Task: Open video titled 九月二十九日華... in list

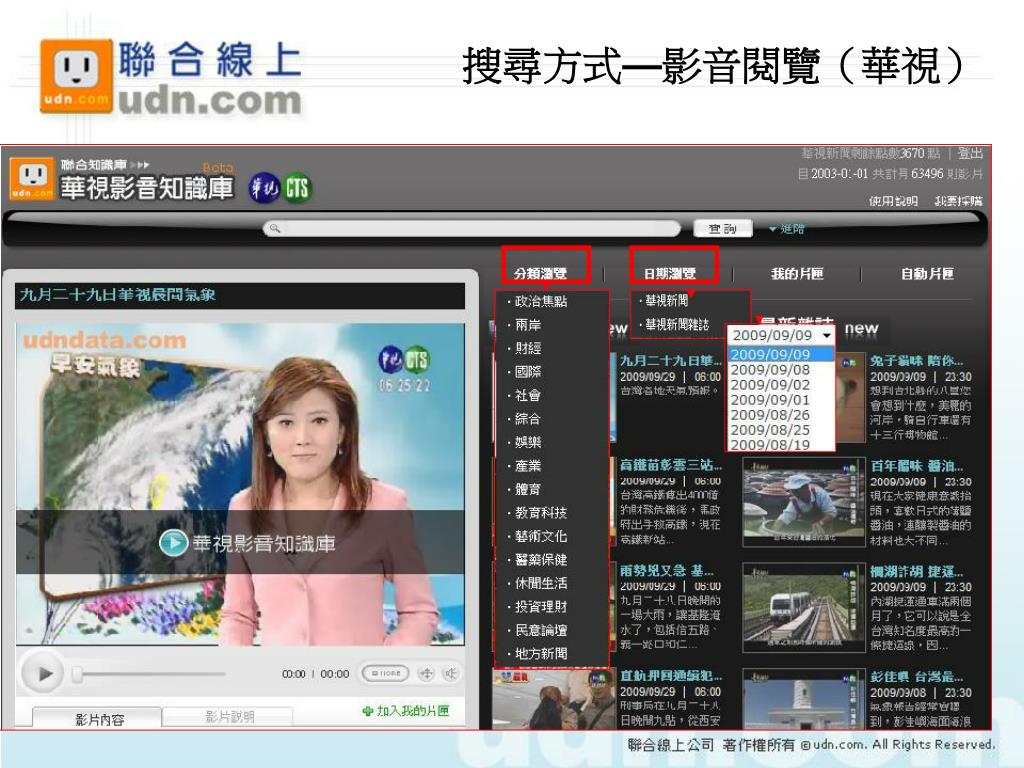Action: (671, 360)
